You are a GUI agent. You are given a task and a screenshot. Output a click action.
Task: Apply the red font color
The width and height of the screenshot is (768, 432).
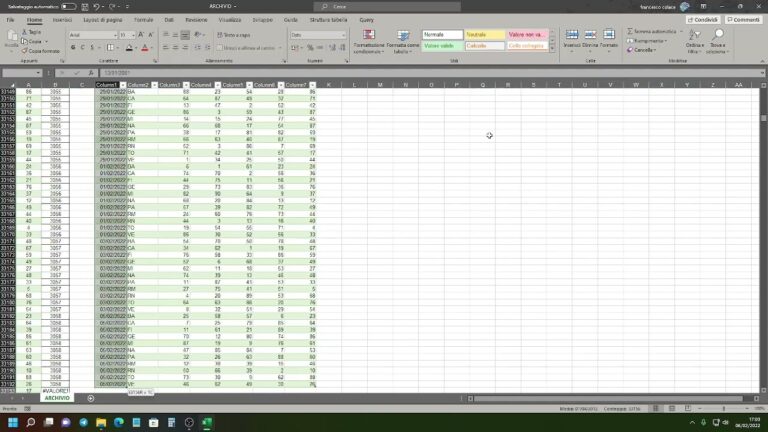[x=145, y=48]
